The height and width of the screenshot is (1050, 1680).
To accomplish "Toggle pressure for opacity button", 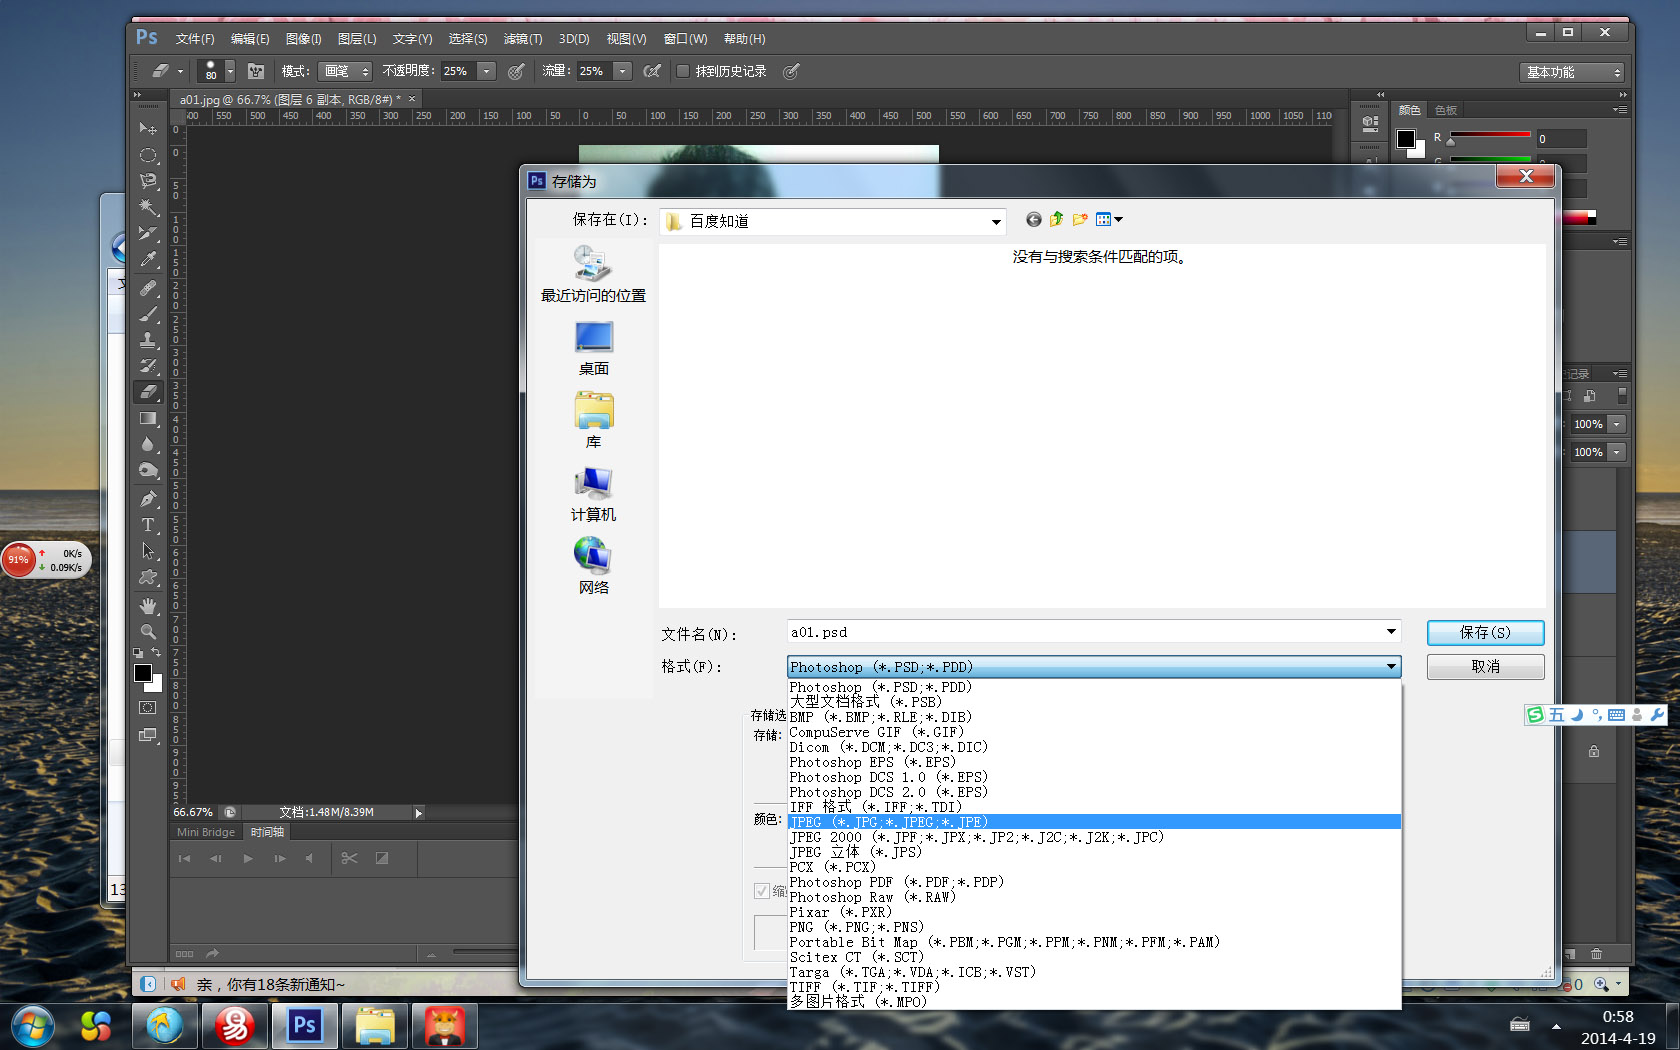I will (x=516, y=71).
